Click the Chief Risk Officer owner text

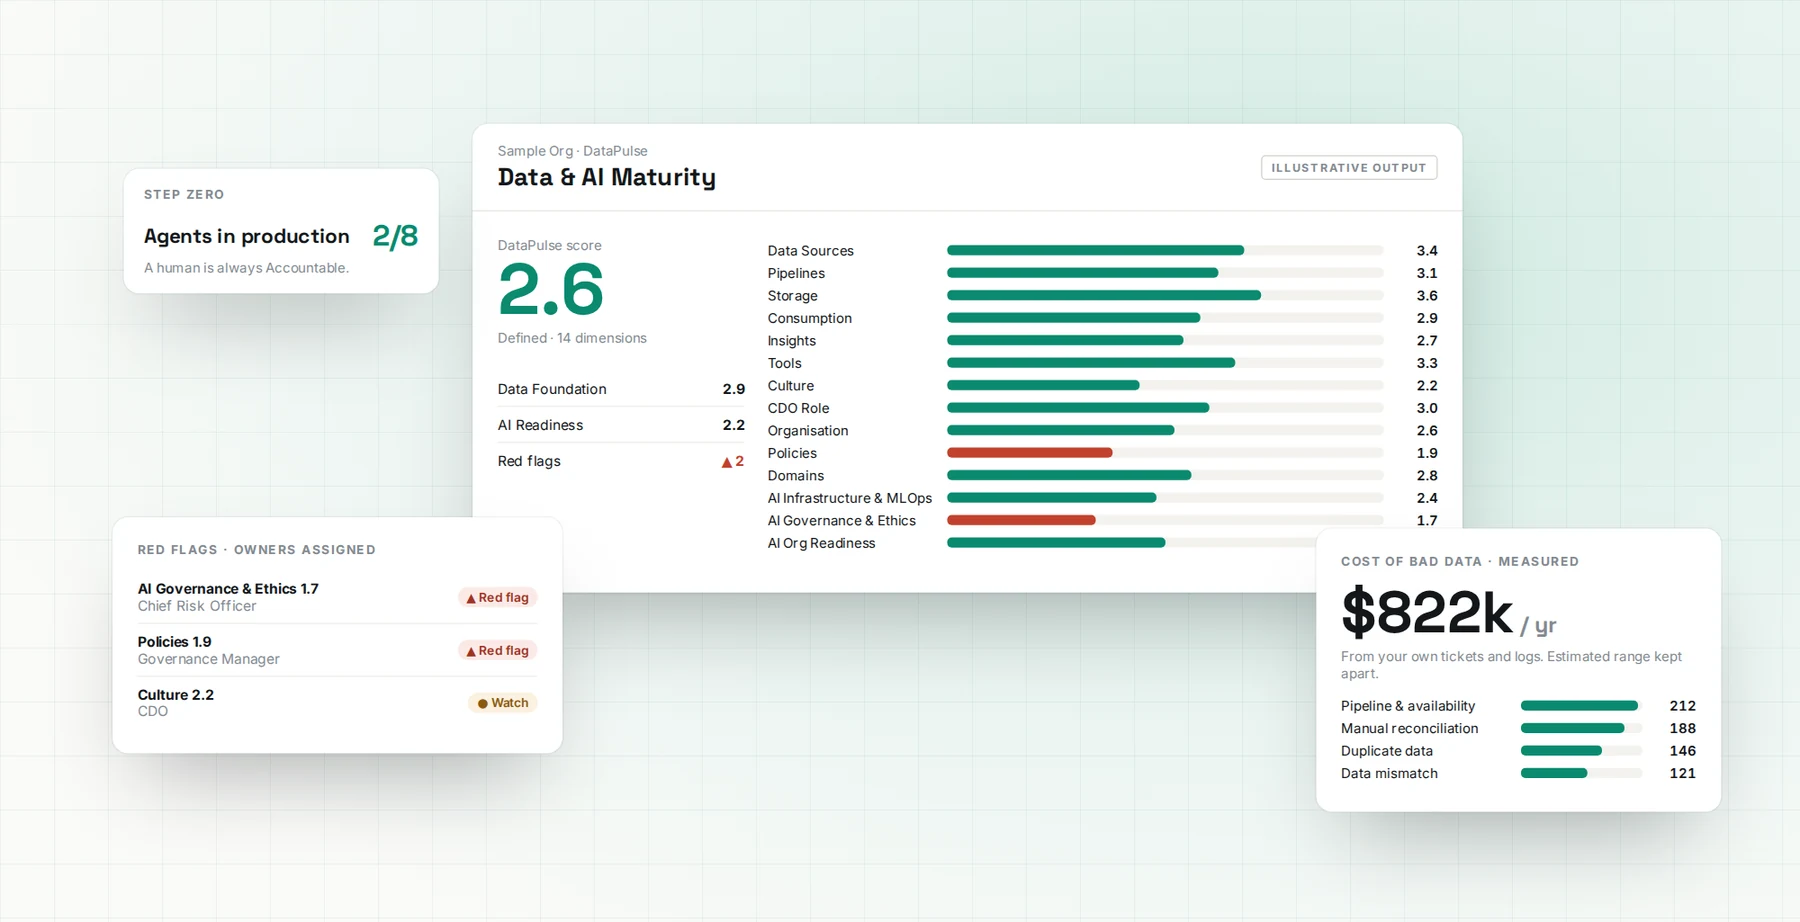pos(197,606)
